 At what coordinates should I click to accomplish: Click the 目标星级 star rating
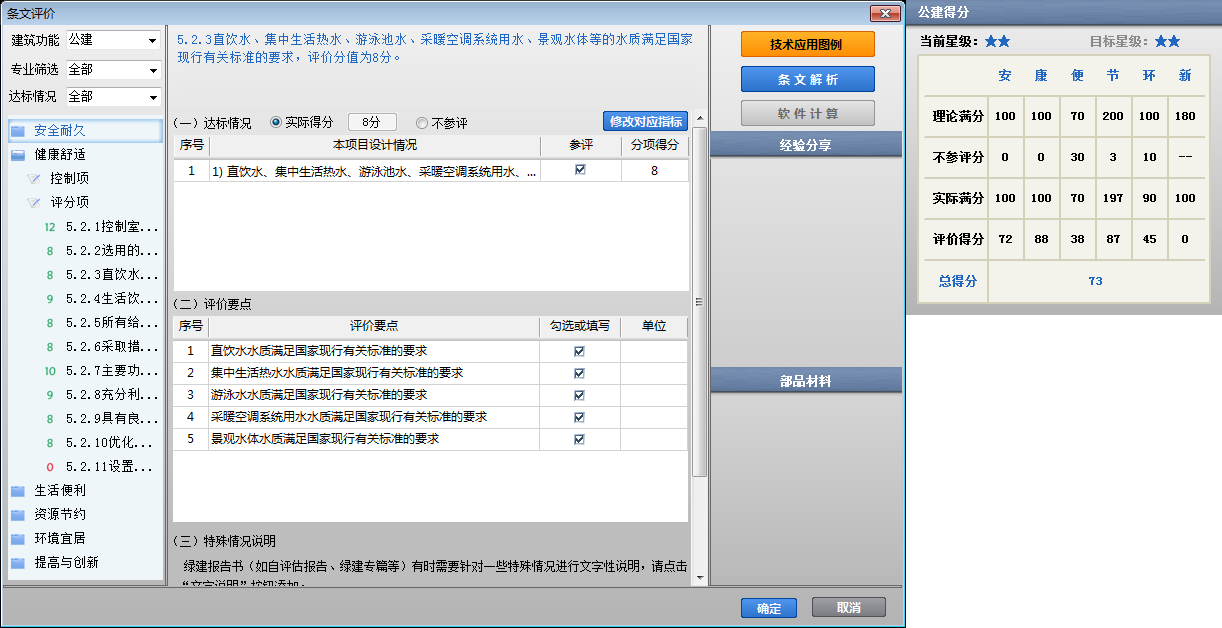click(x=1167, y=42)
